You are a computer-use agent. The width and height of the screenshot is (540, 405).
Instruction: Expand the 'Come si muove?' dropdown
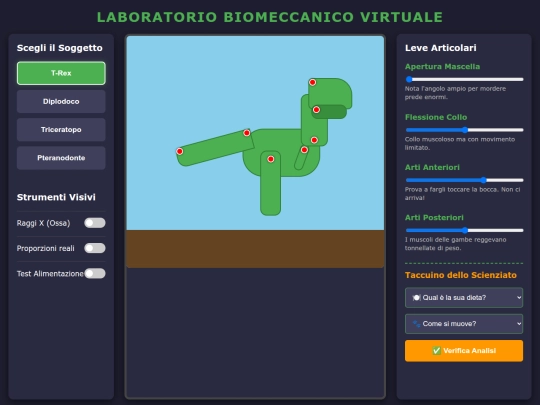(464, 324)
